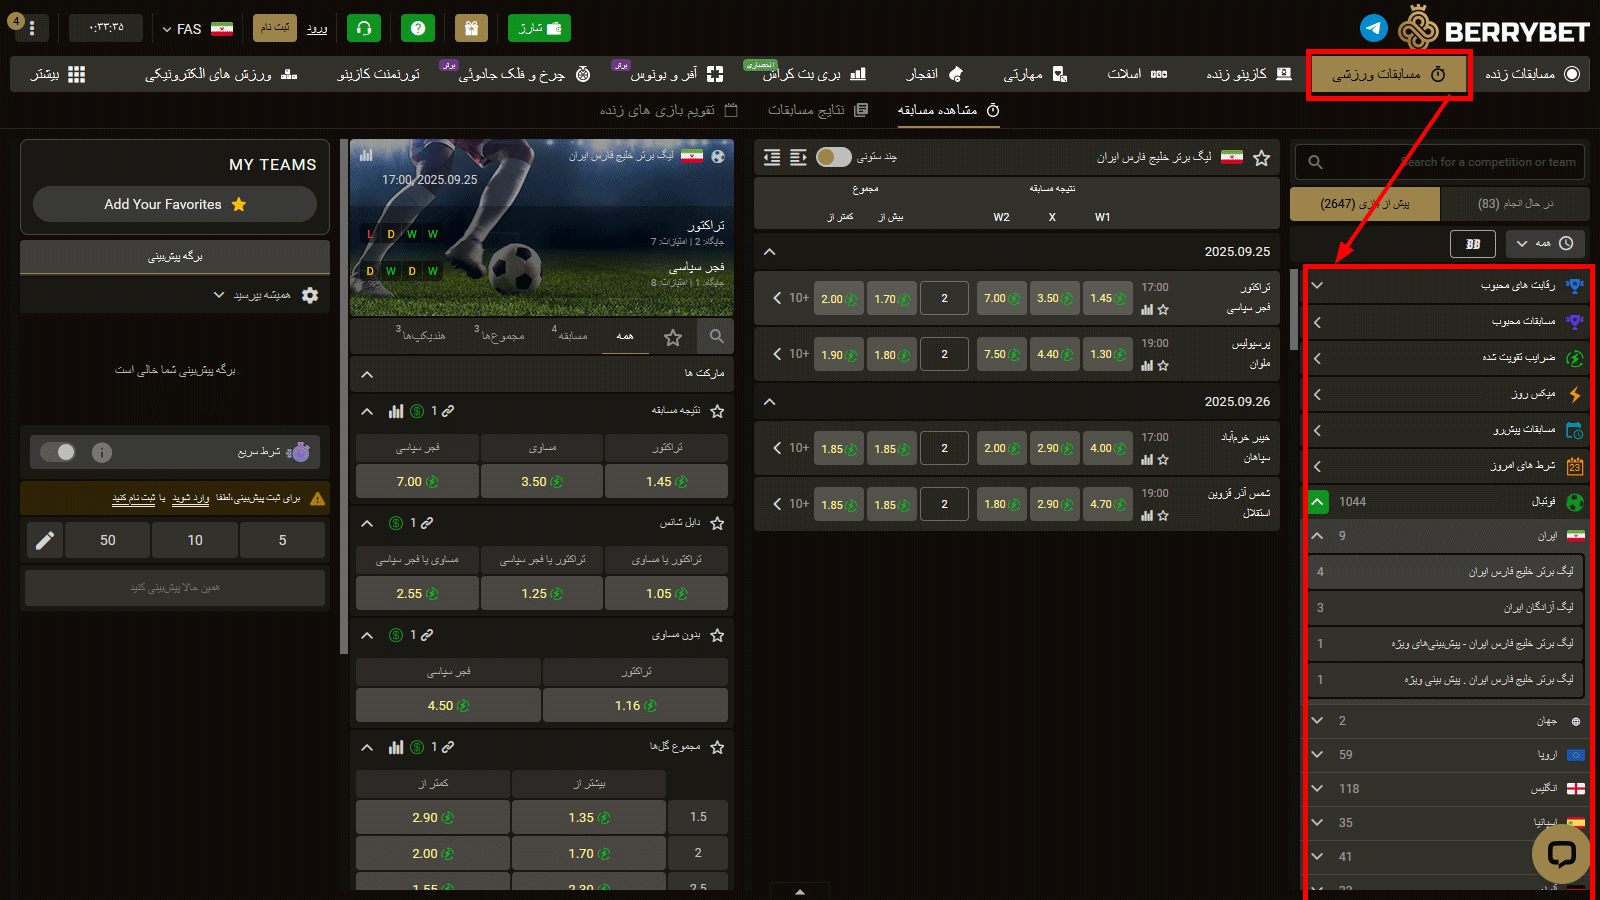Open the gift box promotions icon
The height and width of the screenshot is (900, 1600).
point(471,28)
